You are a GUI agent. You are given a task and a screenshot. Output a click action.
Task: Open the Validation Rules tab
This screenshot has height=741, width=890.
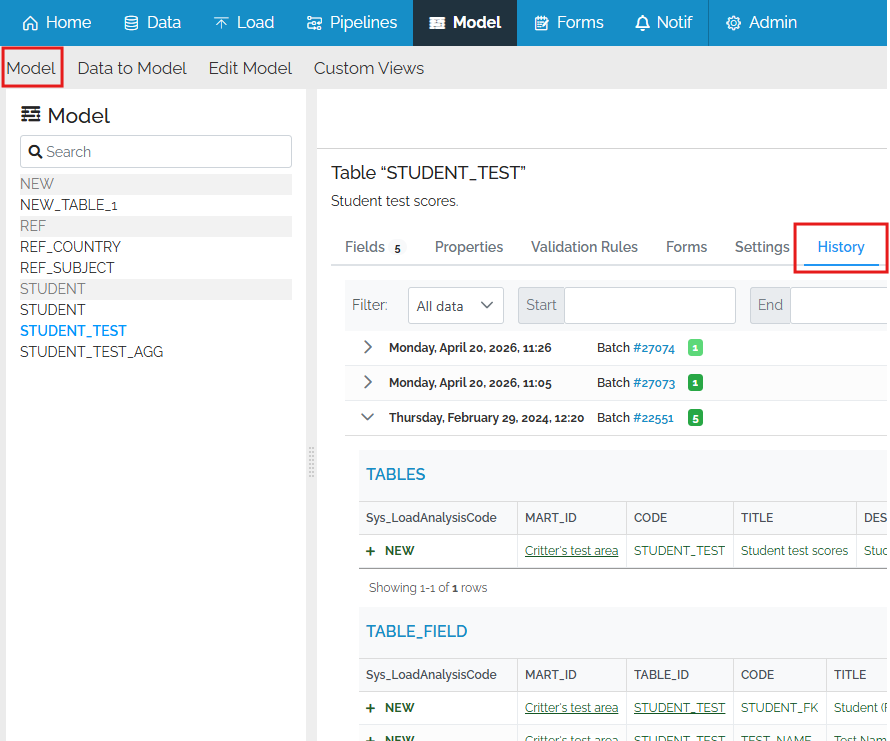click(584, 247)
